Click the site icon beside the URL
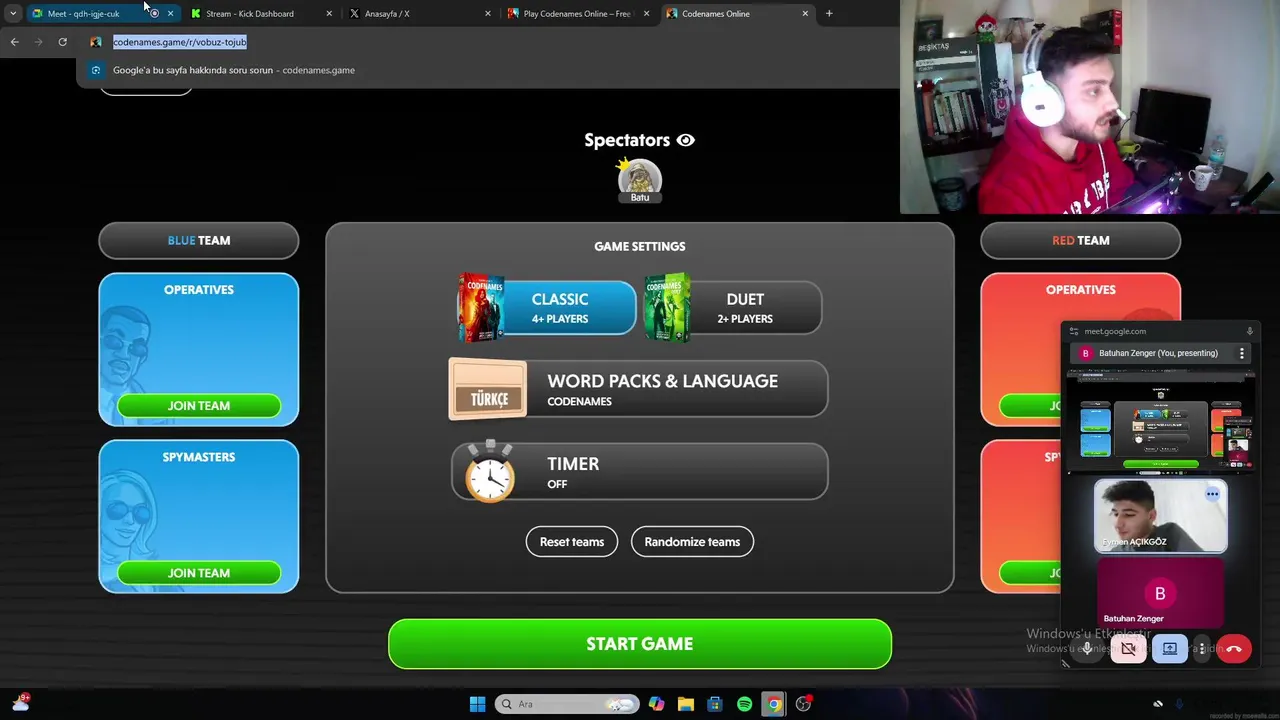Viewport: 1280px width, 720px height. pos(96,42)
